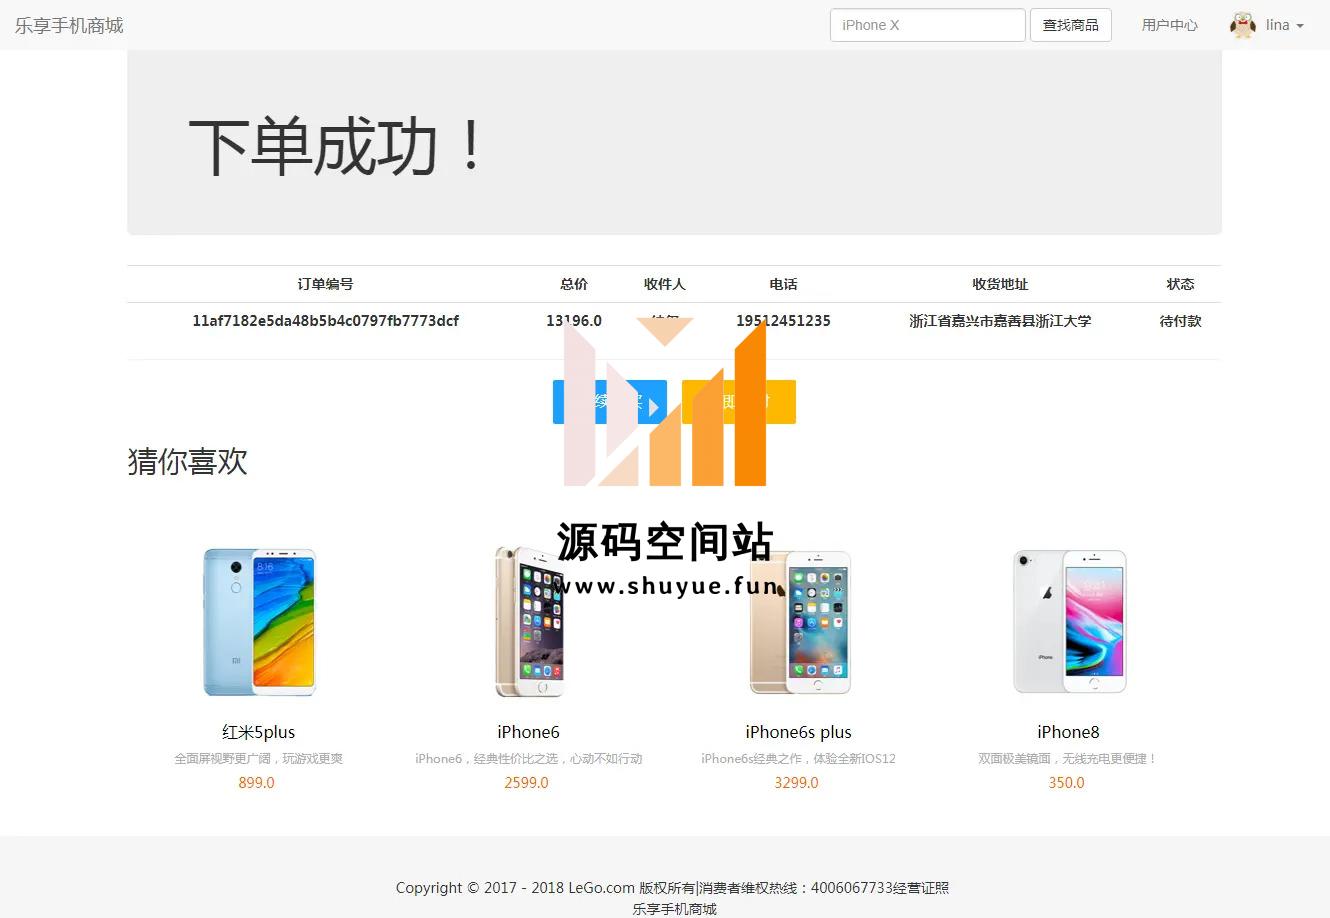Expand the lina account dropdown caret
Screen dimensions: 1330x918
(x=1300, y=26)
